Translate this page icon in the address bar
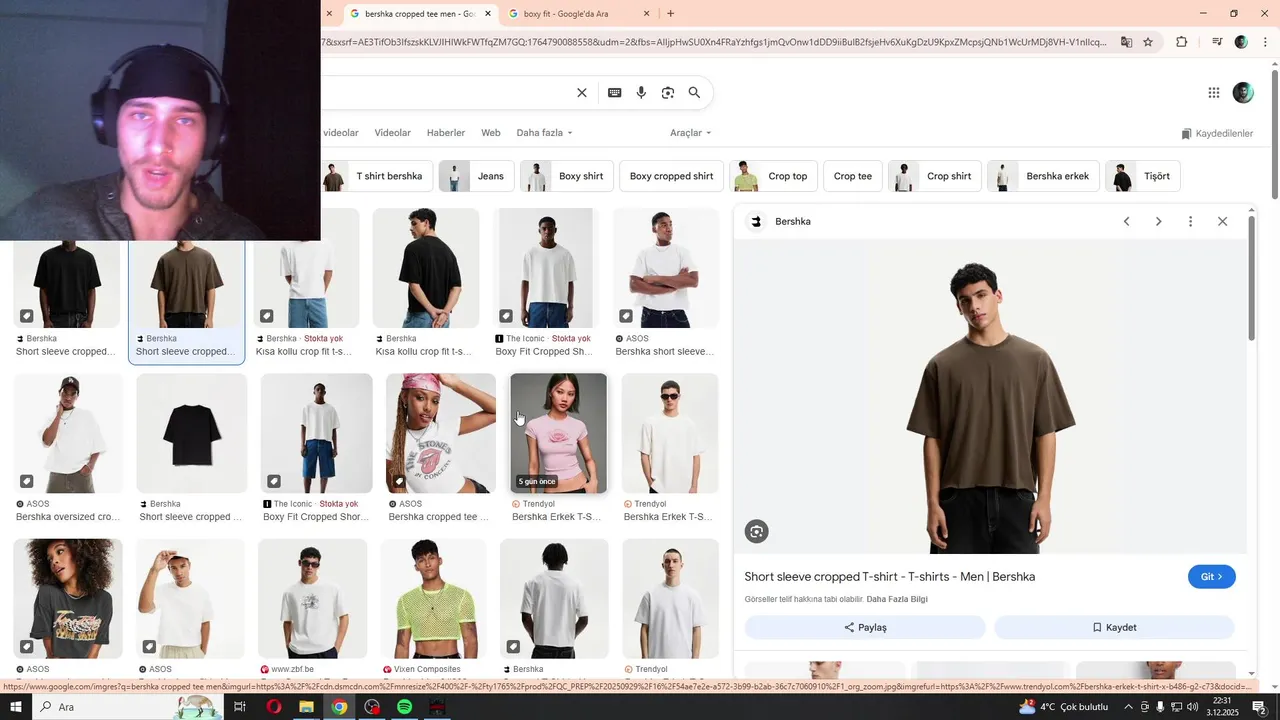 (x=1126, y=42)
